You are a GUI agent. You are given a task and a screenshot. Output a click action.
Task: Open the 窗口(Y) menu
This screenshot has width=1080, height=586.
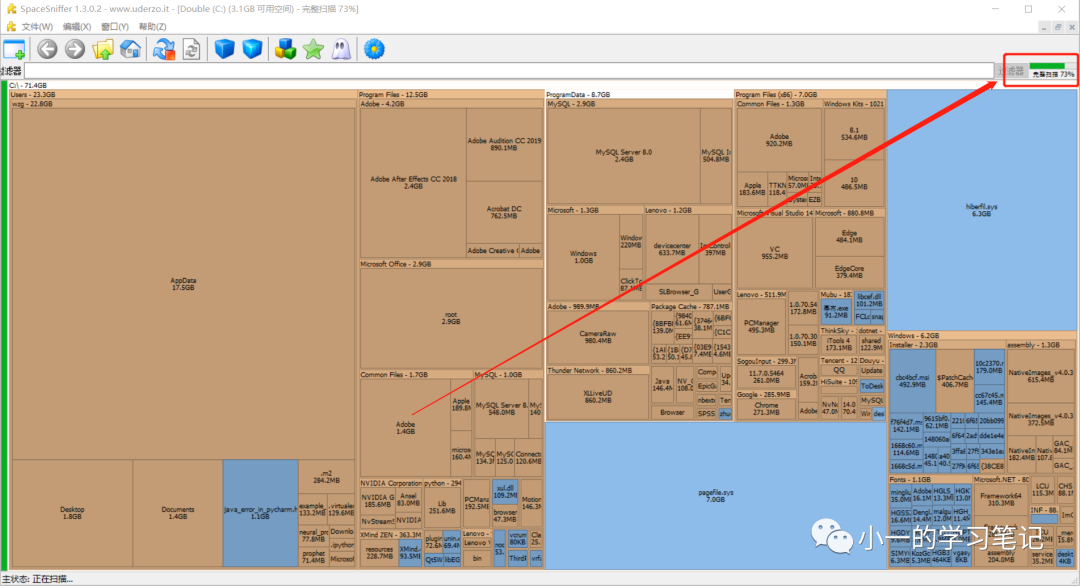point(114,27)
